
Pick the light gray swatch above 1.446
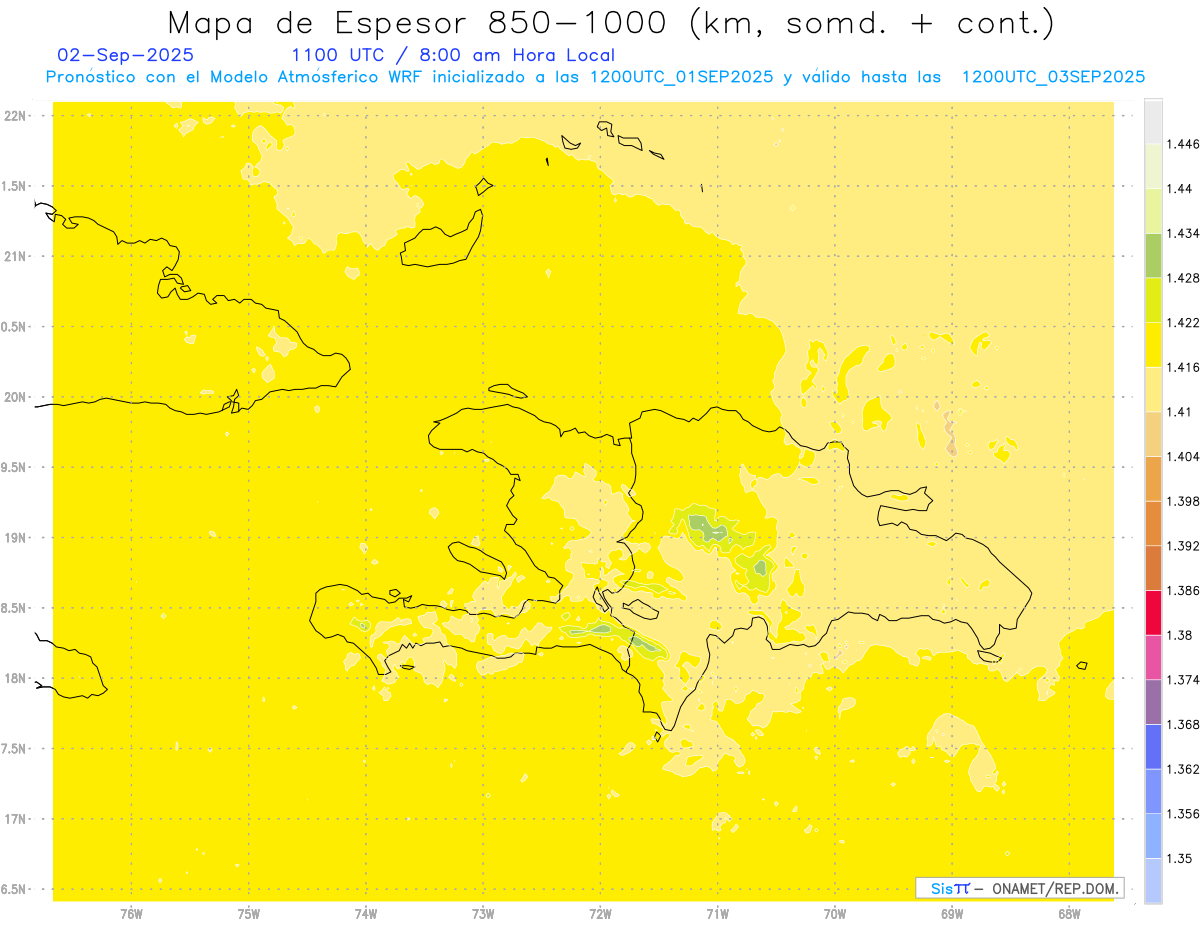click(x=1153, y=121)
